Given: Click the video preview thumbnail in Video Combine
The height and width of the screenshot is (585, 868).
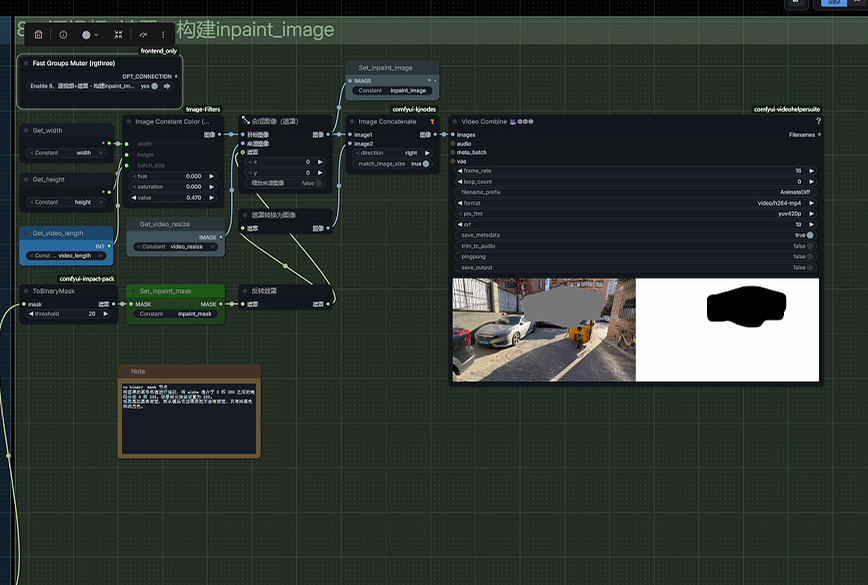Looking at the screenshot, I should 635,330.
